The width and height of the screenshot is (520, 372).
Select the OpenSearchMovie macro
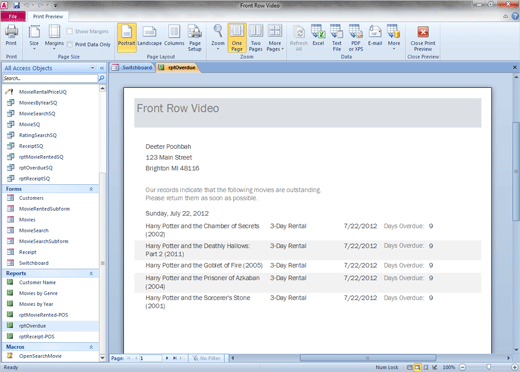coord(40,356)
